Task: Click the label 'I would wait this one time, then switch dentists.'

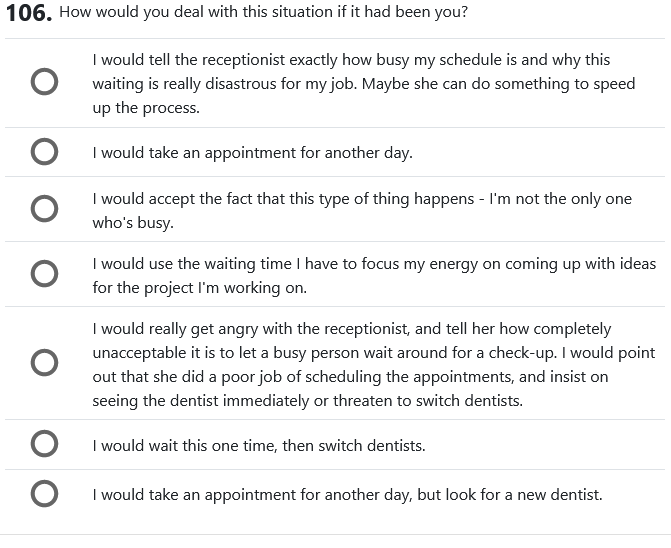Action: pyautogui.click(x=258, y=445)
